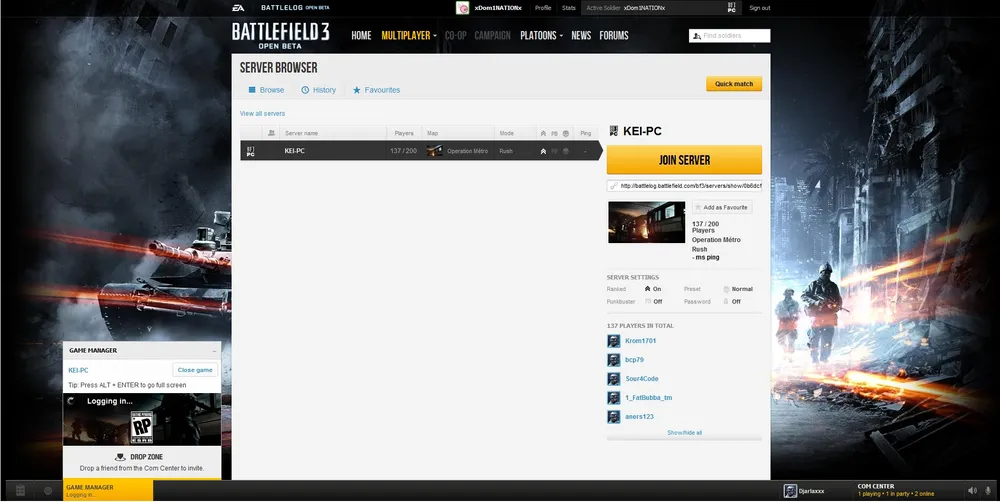Click xDom1NATIONx avatar picture in top bar
Image resolution: width=1000 pixels, height=502 pixels.
click(x=462, y=8)
